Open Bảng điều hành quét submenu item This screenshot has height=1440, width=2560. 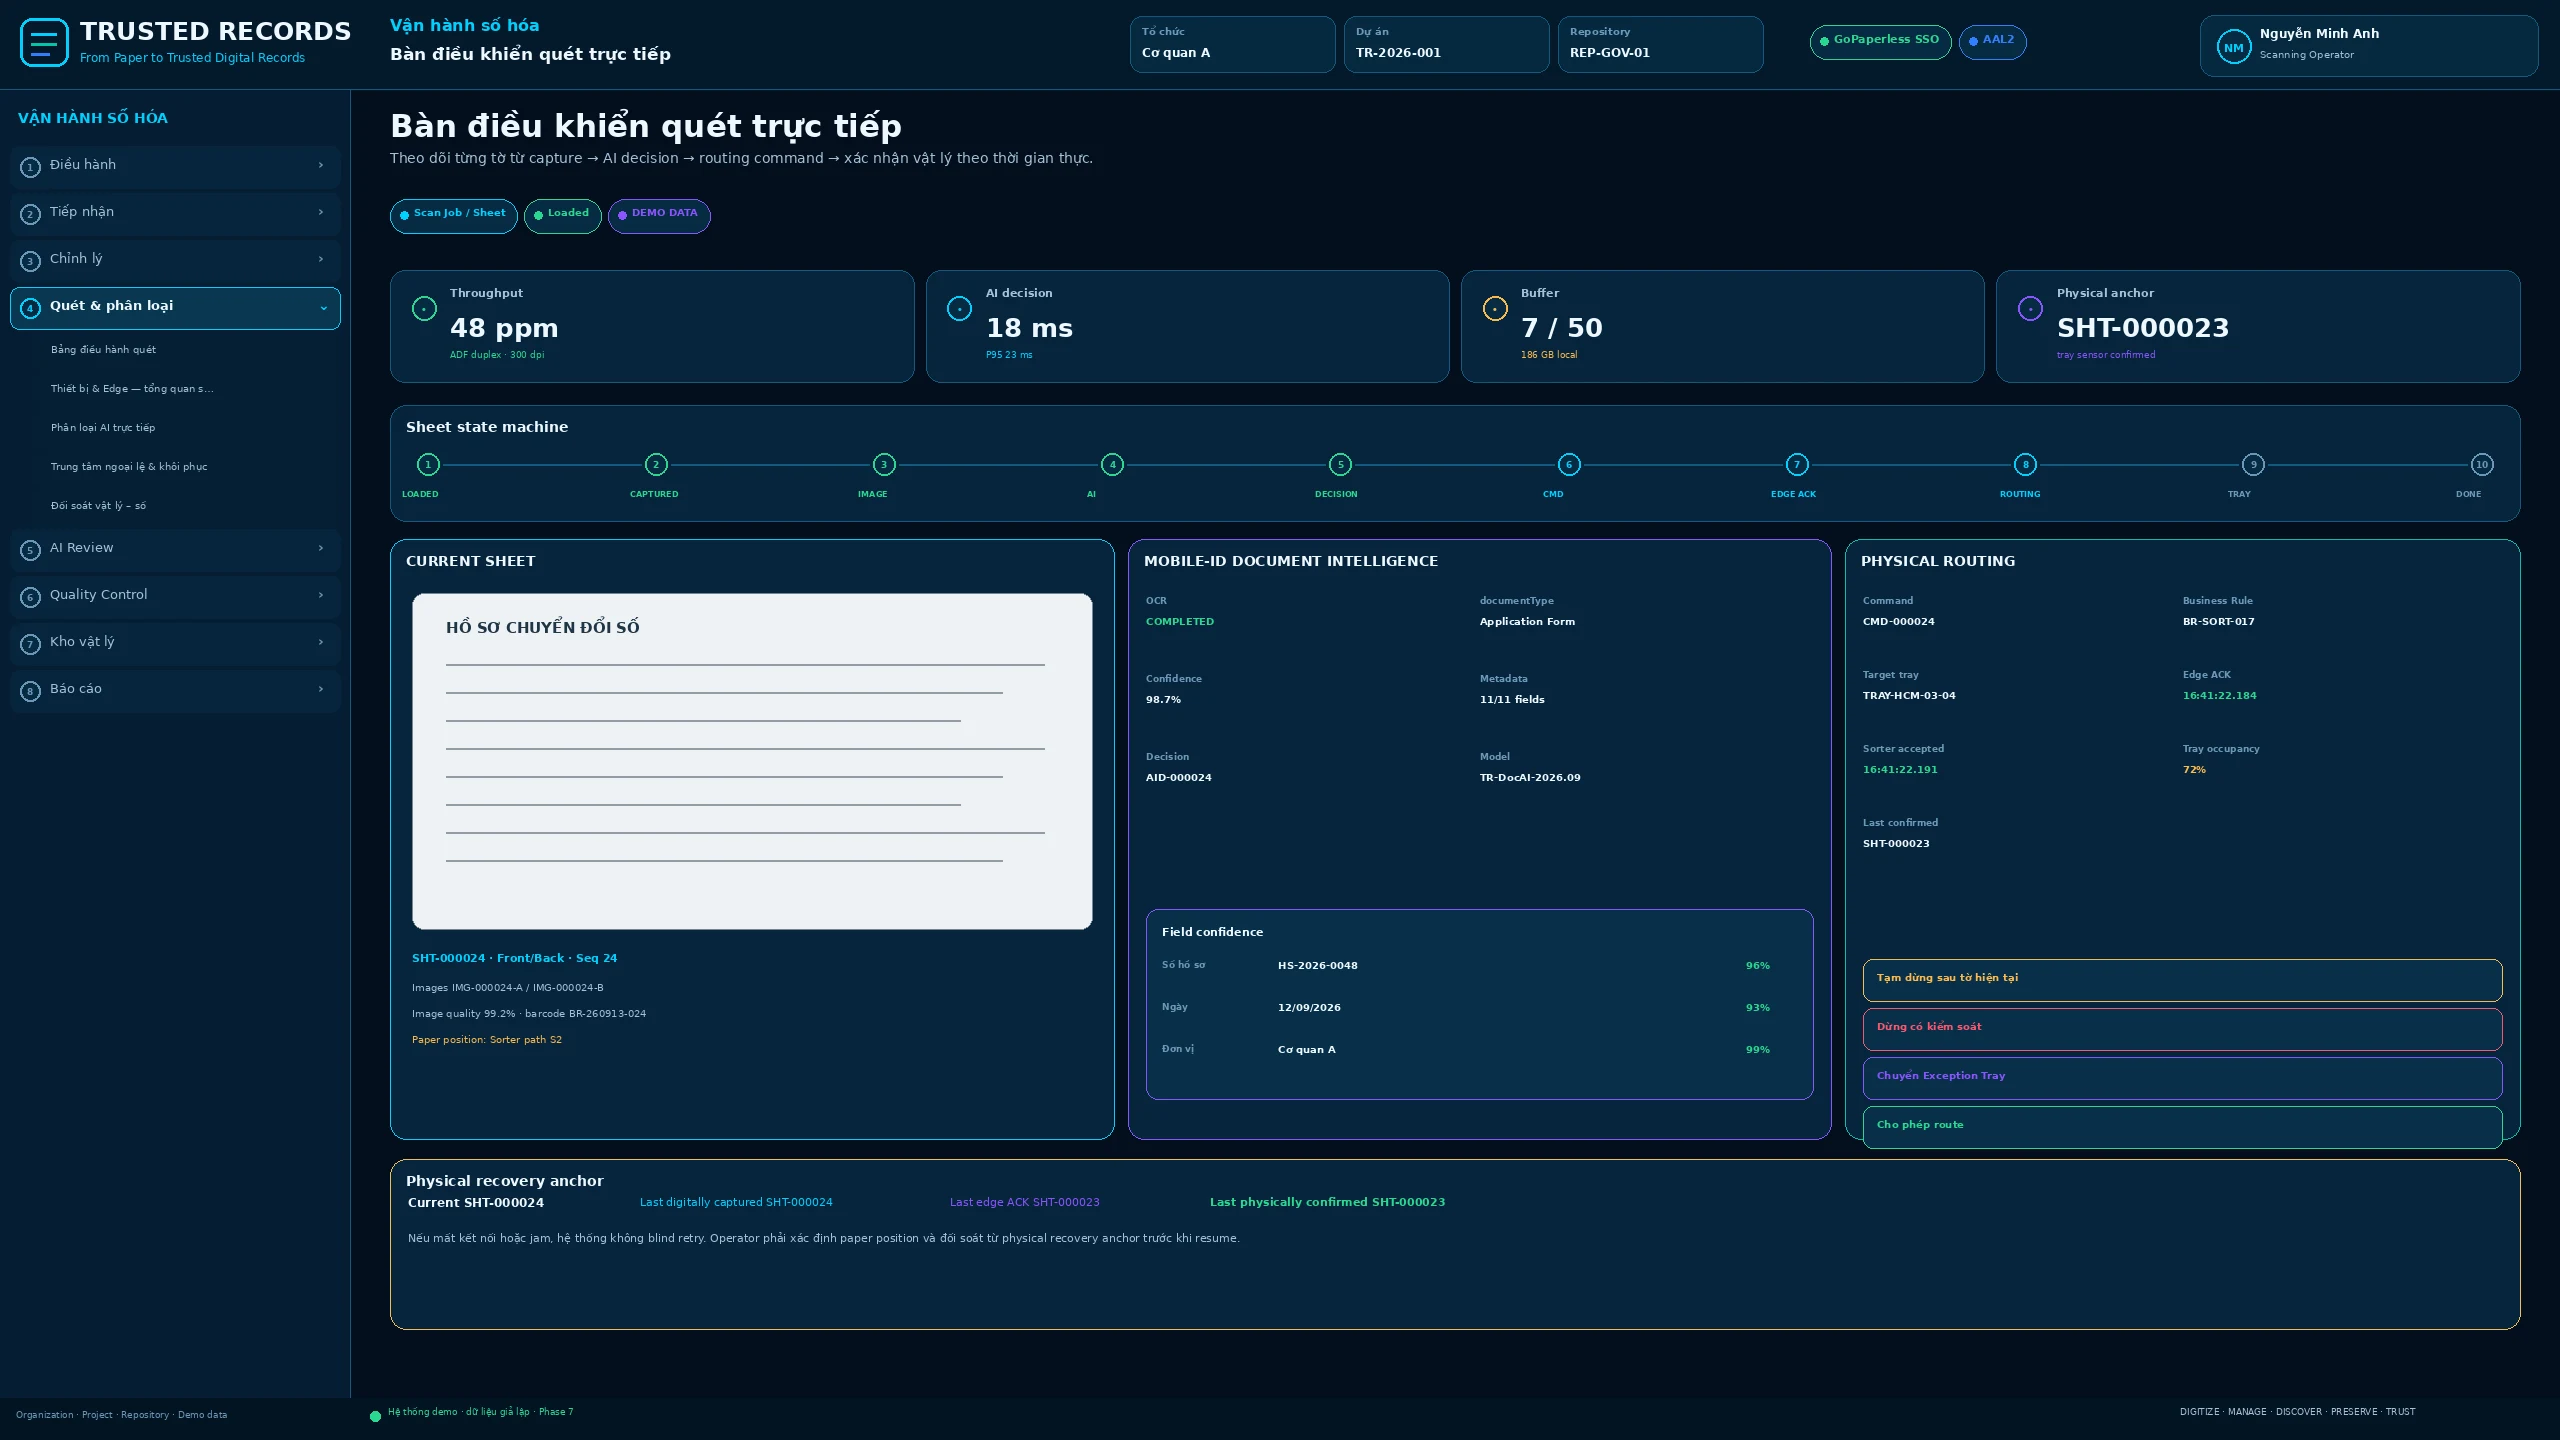pyautogui.click(x=103, y=350)
